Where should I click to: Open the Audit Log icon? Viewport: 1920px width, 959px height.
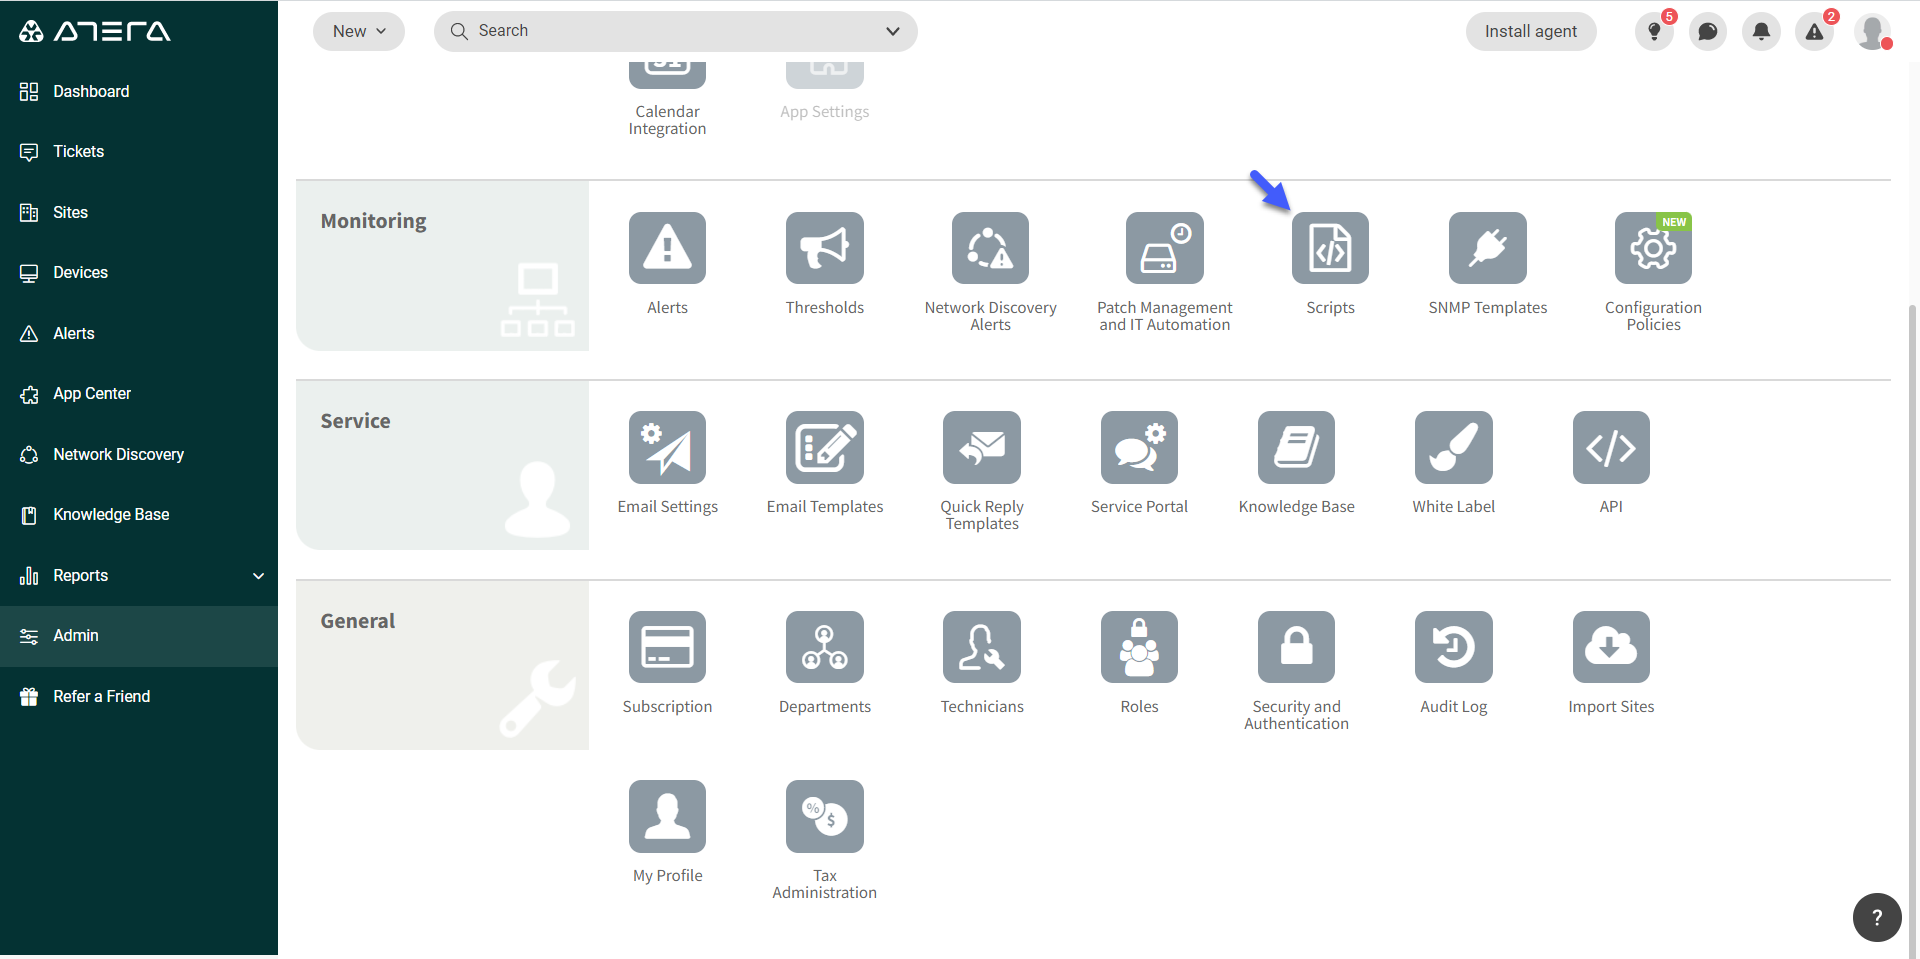click(1453, 647)
